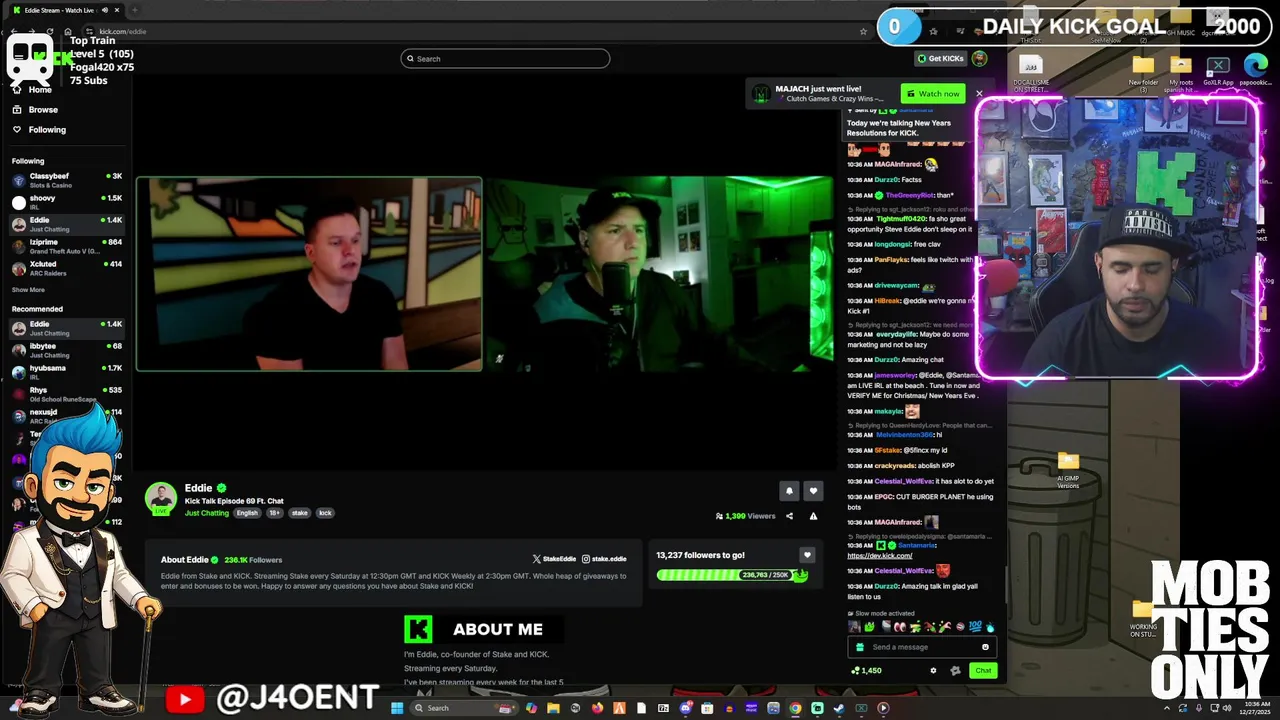1280x720 pixels.
Task: Open the Instagram stake.eddie link
Action: tap(604, 559)
